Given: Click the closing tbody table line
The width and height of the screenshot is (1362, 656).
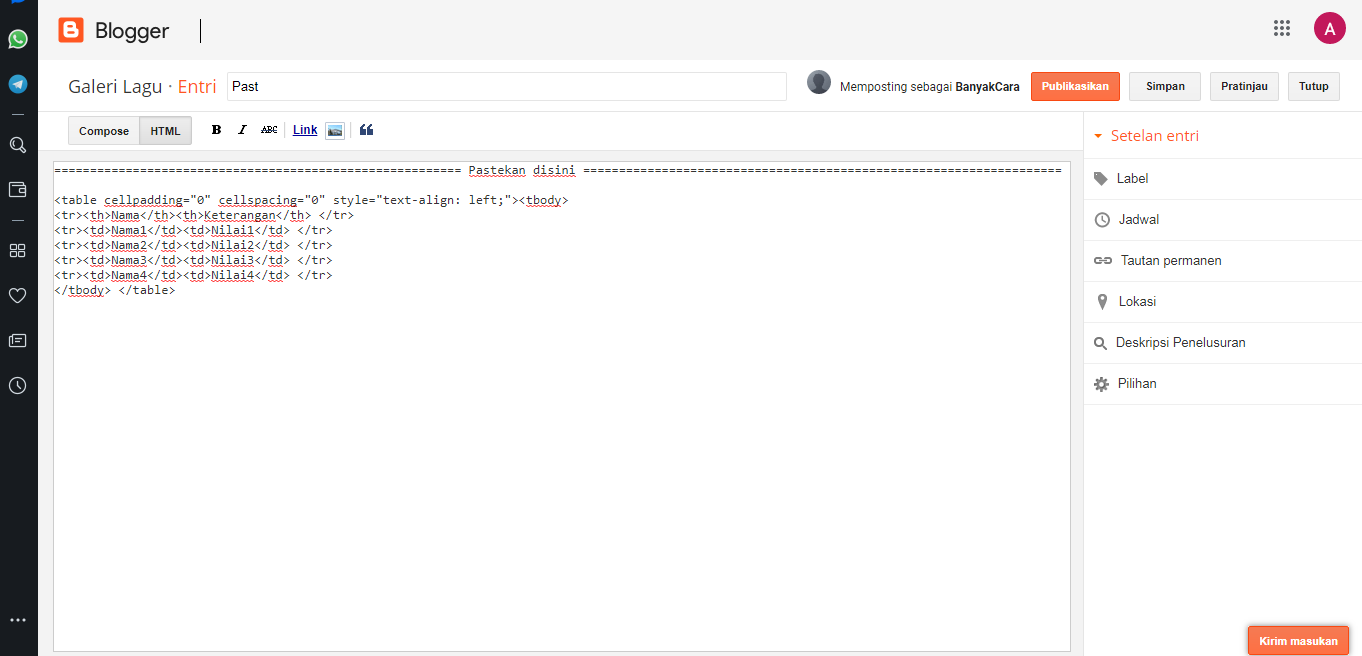Looking at the screenshot, I should pyautogui.click(x=115, y=290).
